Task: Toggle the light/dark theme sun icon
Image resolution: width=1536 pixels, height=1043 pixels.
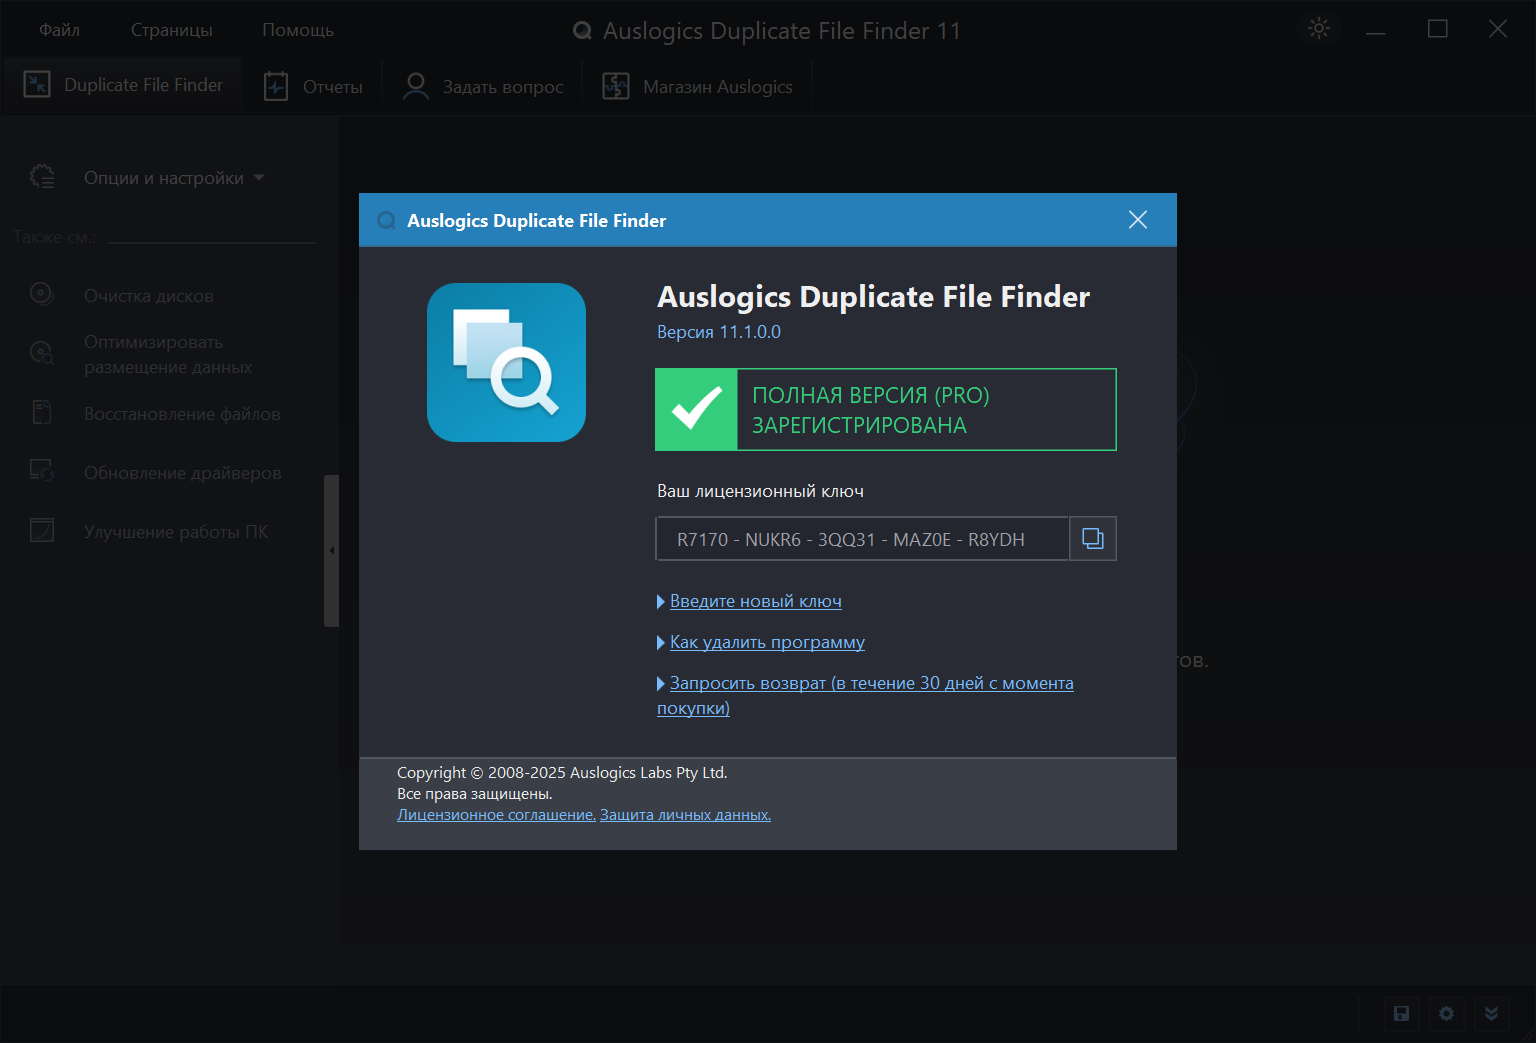Action: [1318, 29]
